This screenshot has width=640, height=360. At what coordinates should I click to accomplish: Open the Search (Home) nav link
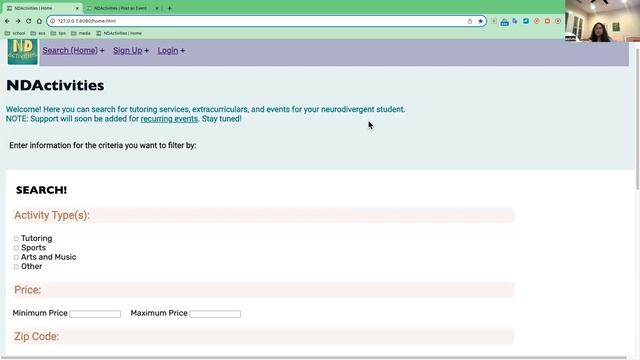tap(70, 51)
